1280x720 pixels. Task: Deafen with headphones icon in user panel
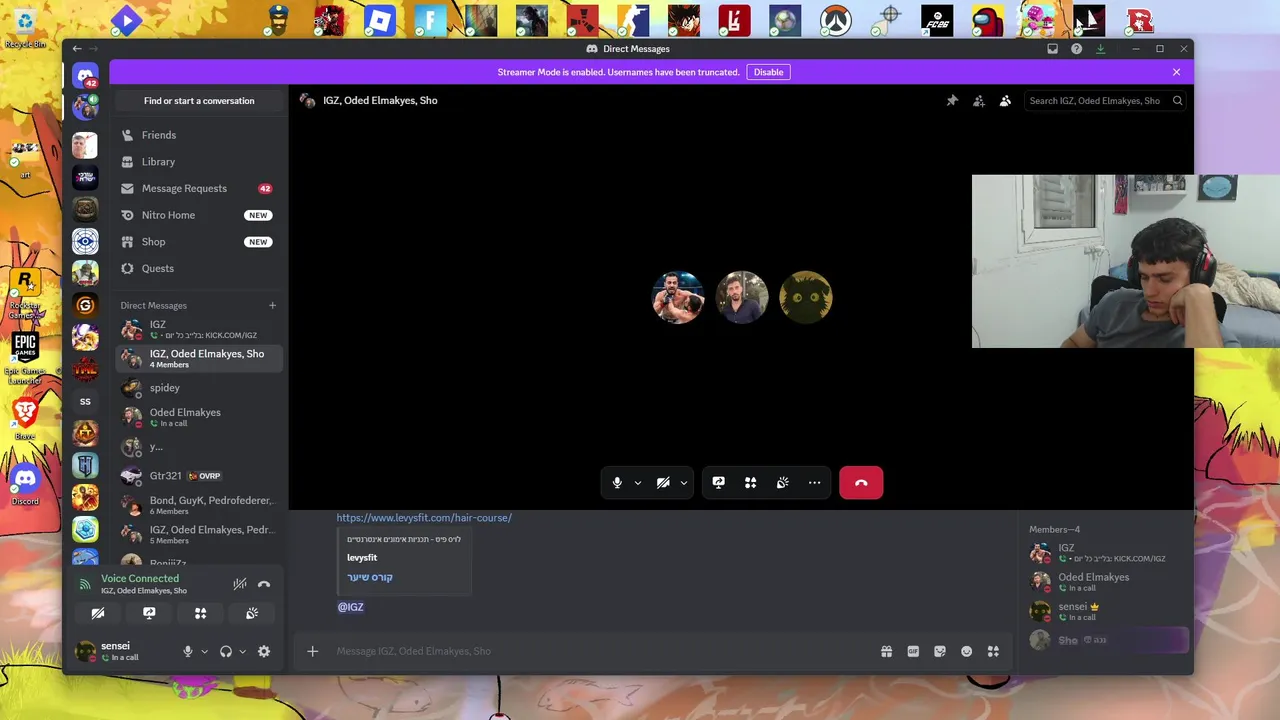(226, 651)
